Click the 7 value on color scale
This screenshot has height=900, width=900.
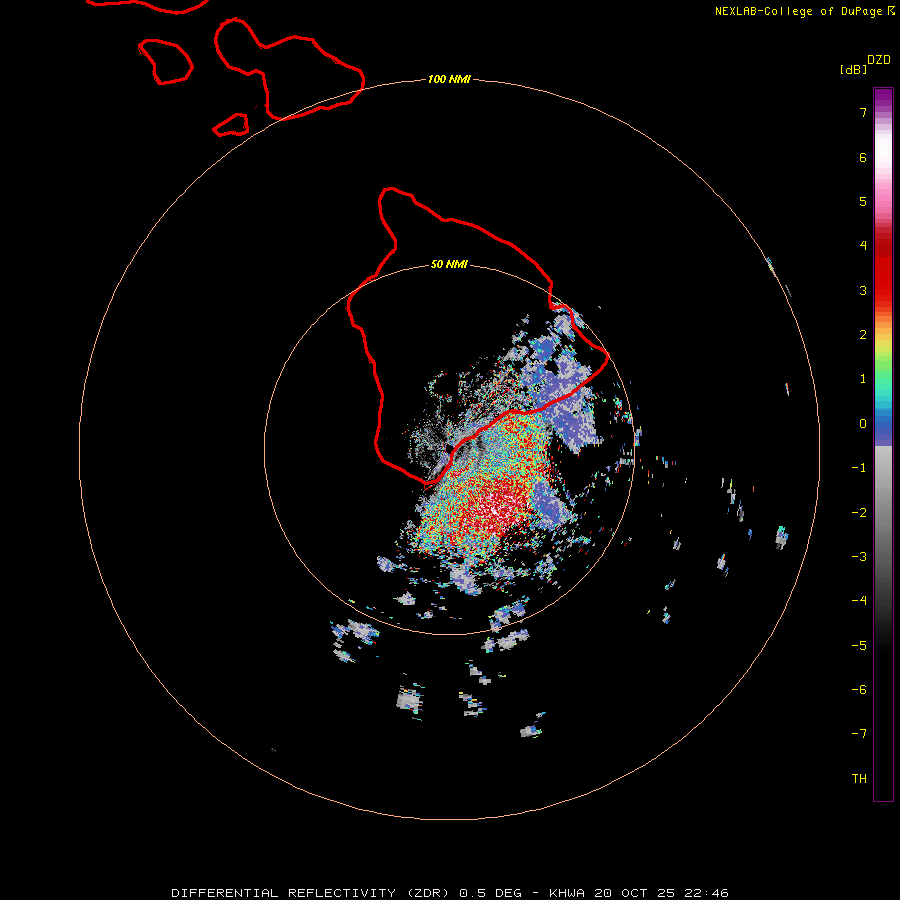(x=863, y=112)
